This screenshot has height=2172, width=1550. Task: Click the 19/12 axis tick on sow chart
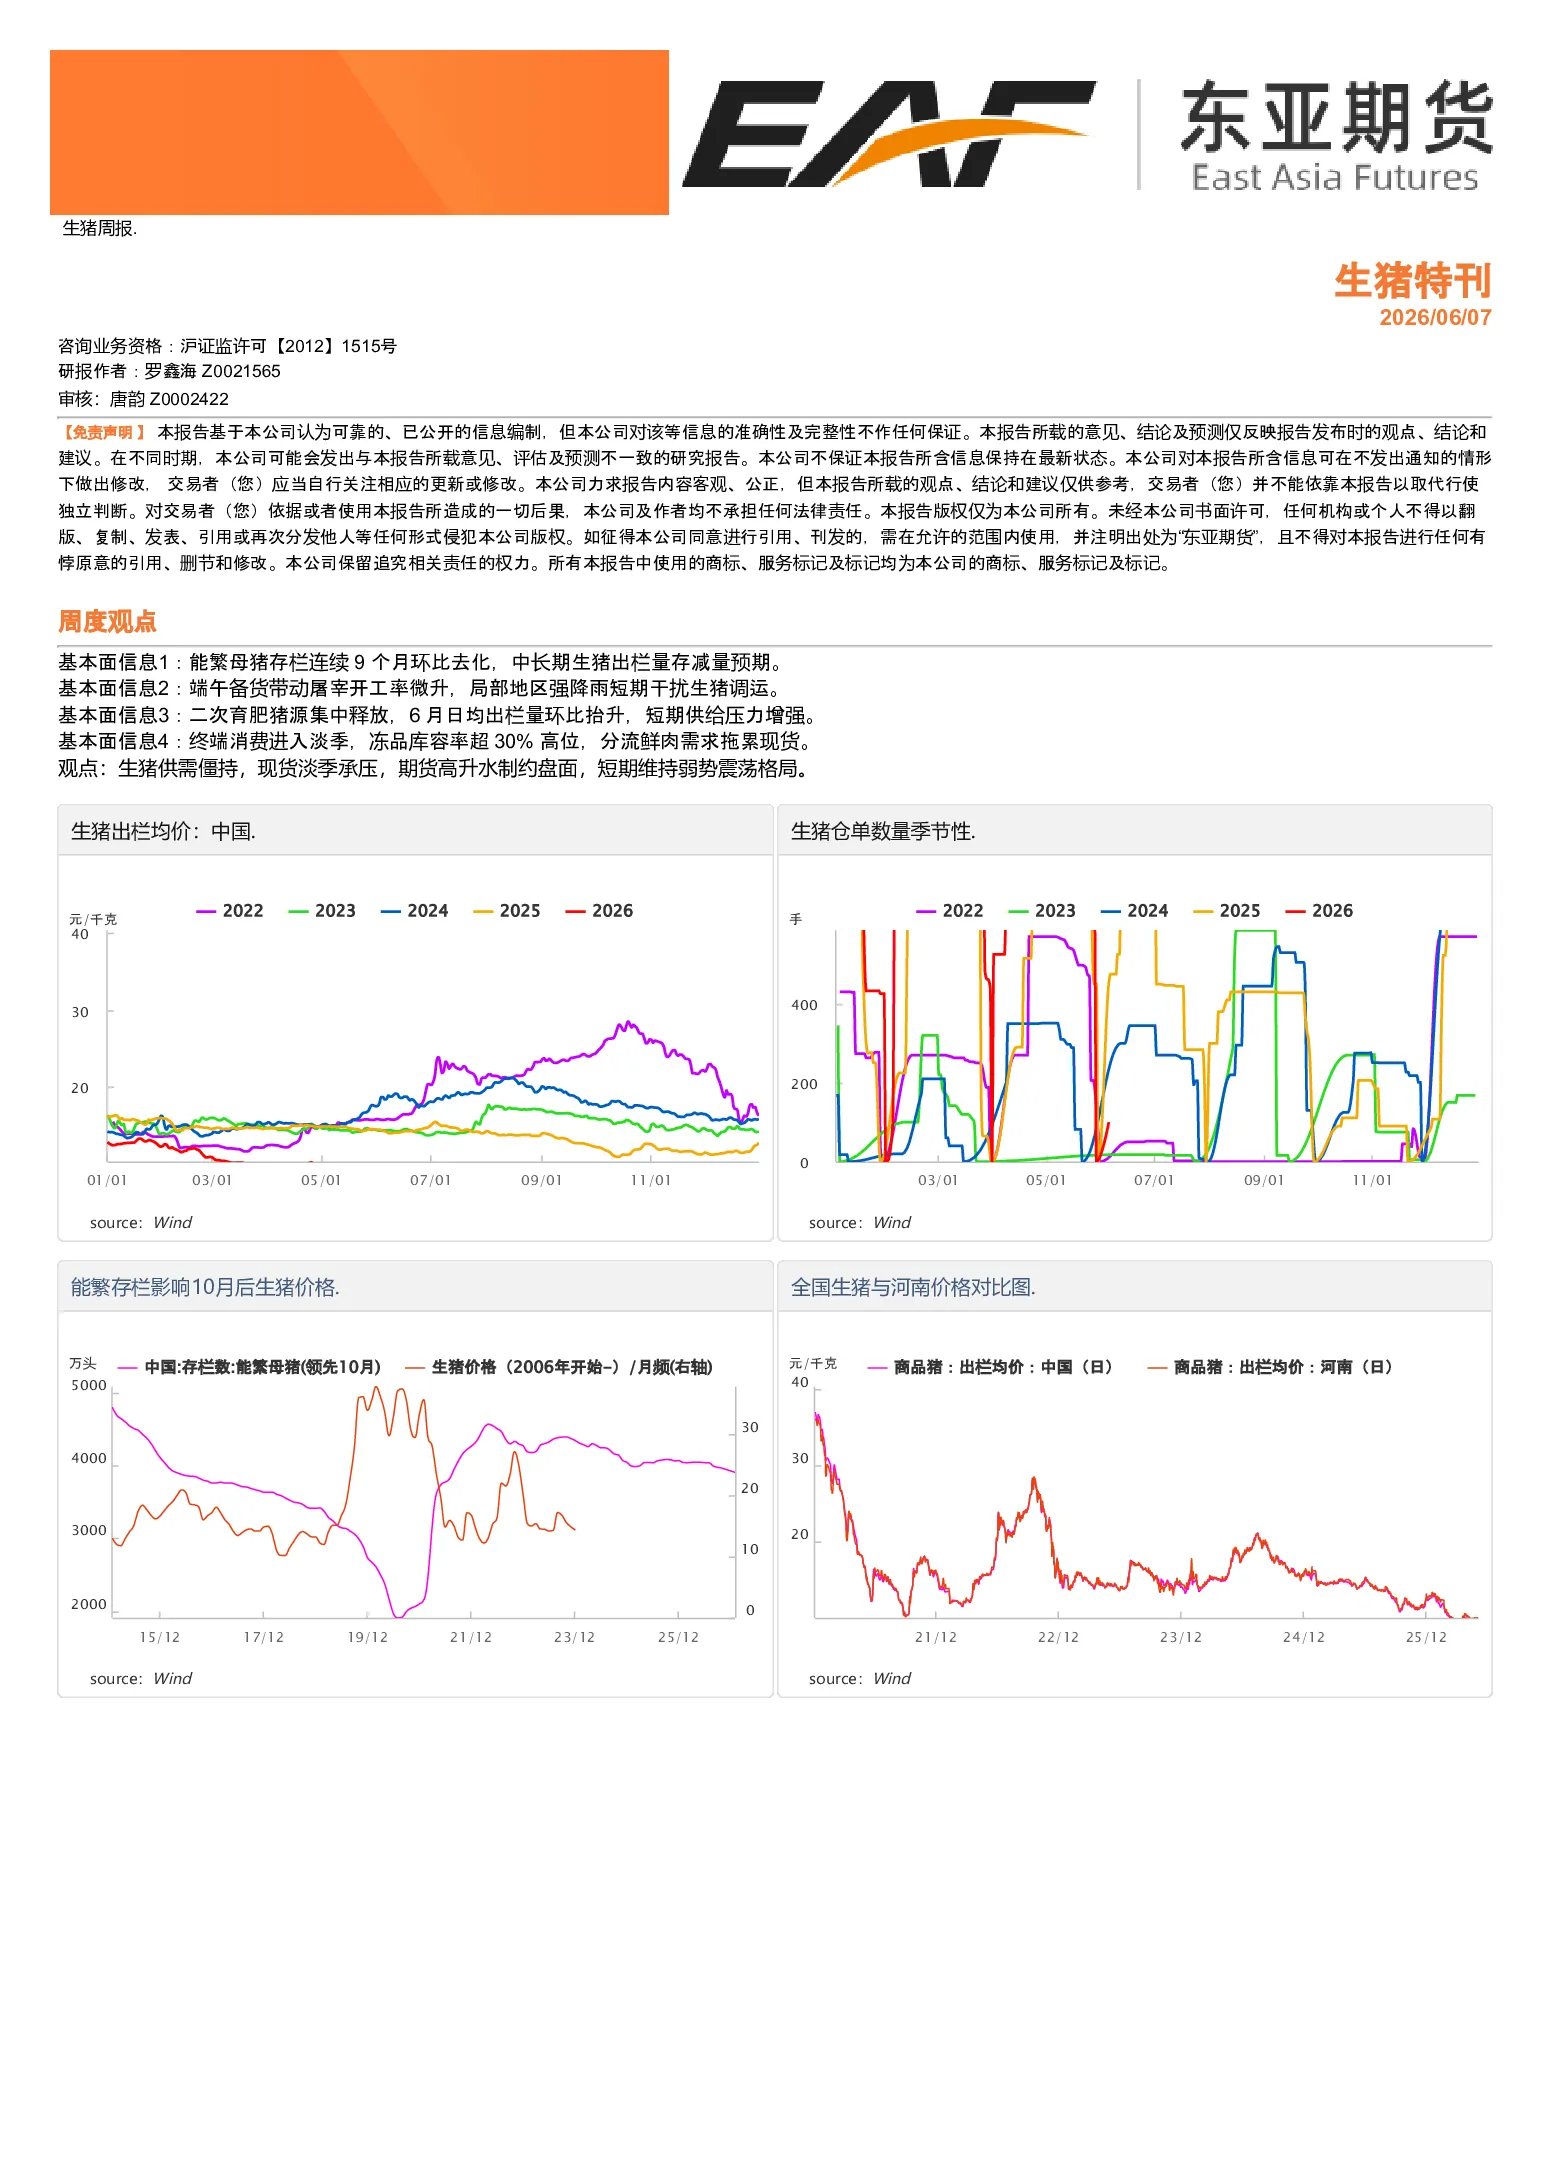point(368,1637)
